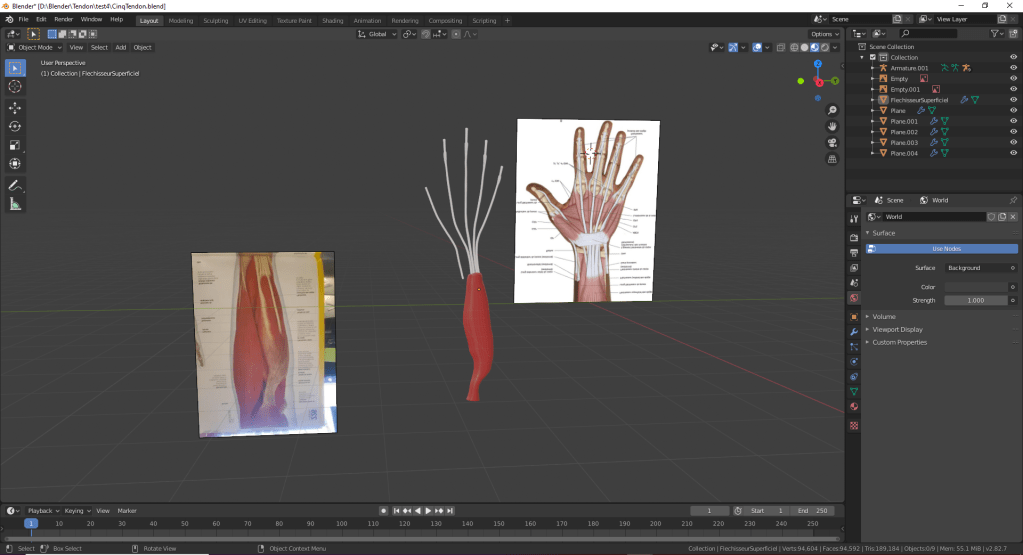Select the Measure tool
The width and height of the screenshot is (1023, 555).
[15, 204]
